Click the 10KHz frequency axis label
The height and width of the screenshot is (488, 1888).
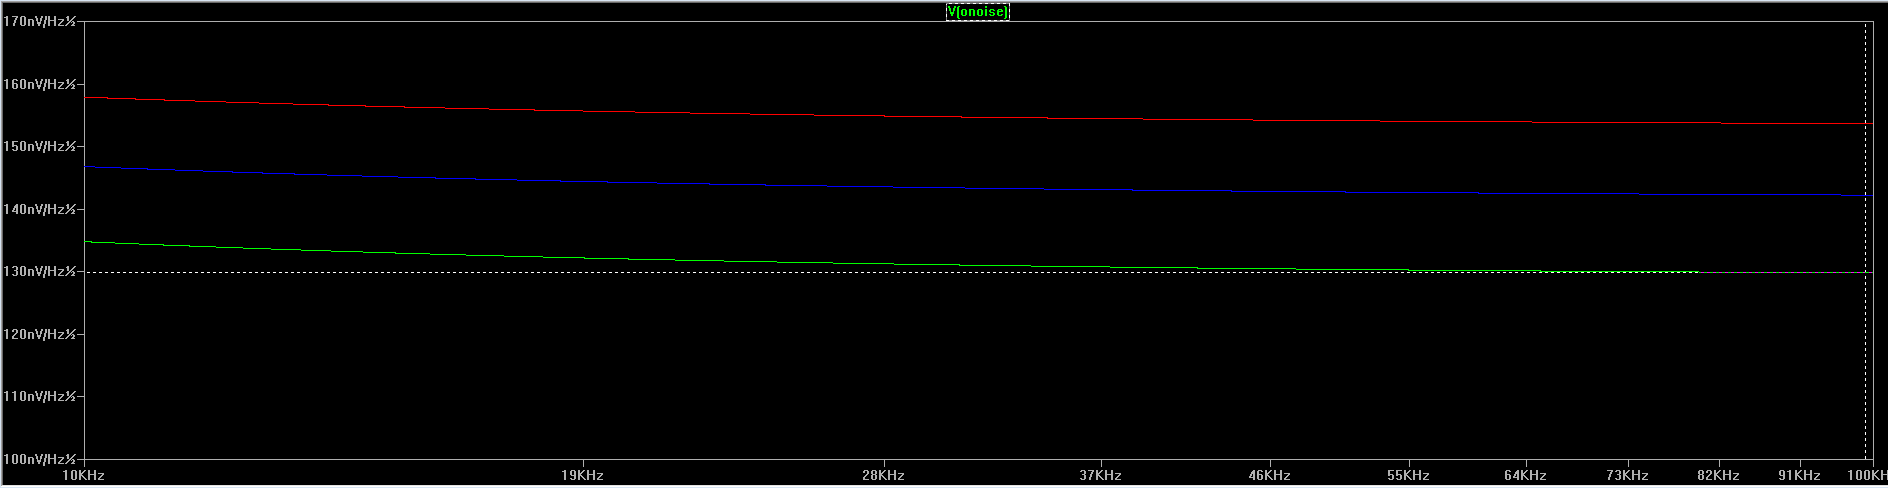84,475
